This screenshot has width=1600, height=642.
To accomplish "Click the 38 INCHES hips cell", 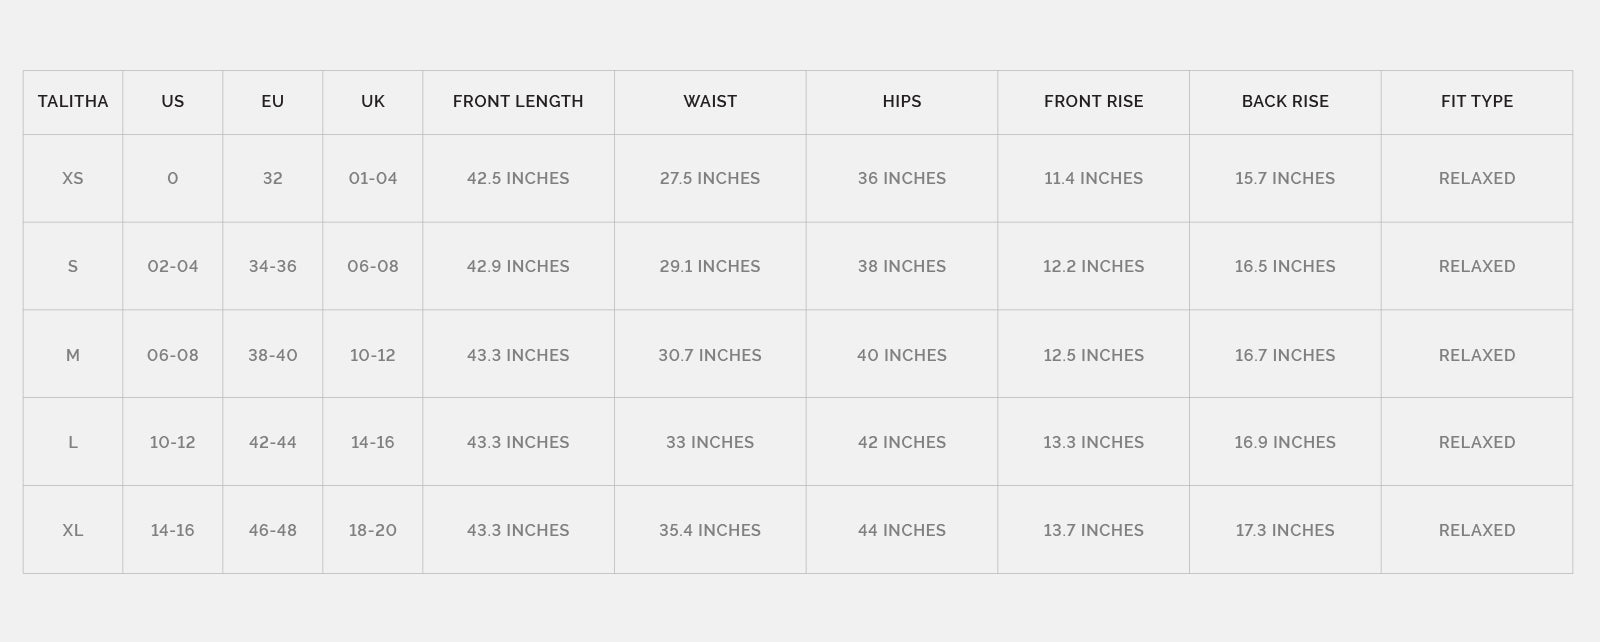I will (x=902, y=266).
